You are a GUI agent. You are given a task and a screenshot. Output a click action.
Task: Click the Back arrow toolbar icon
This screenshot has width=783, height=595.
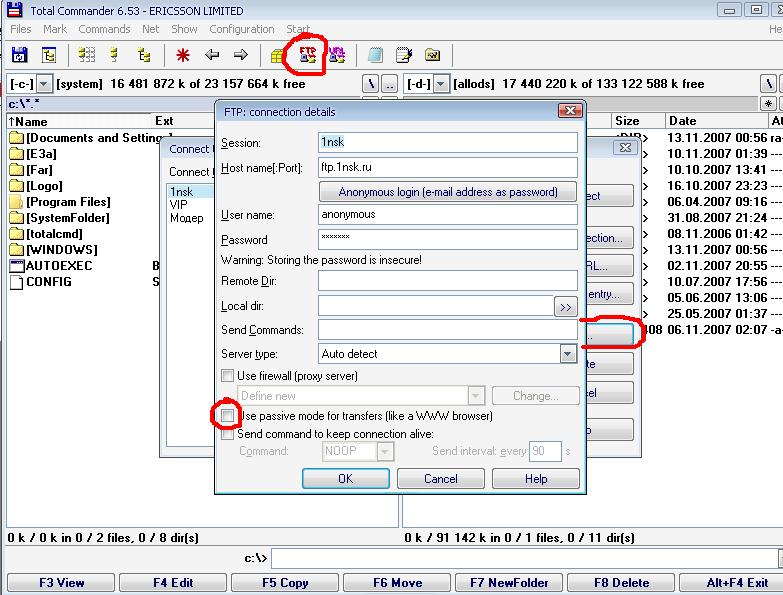click(x=212, y=55)
